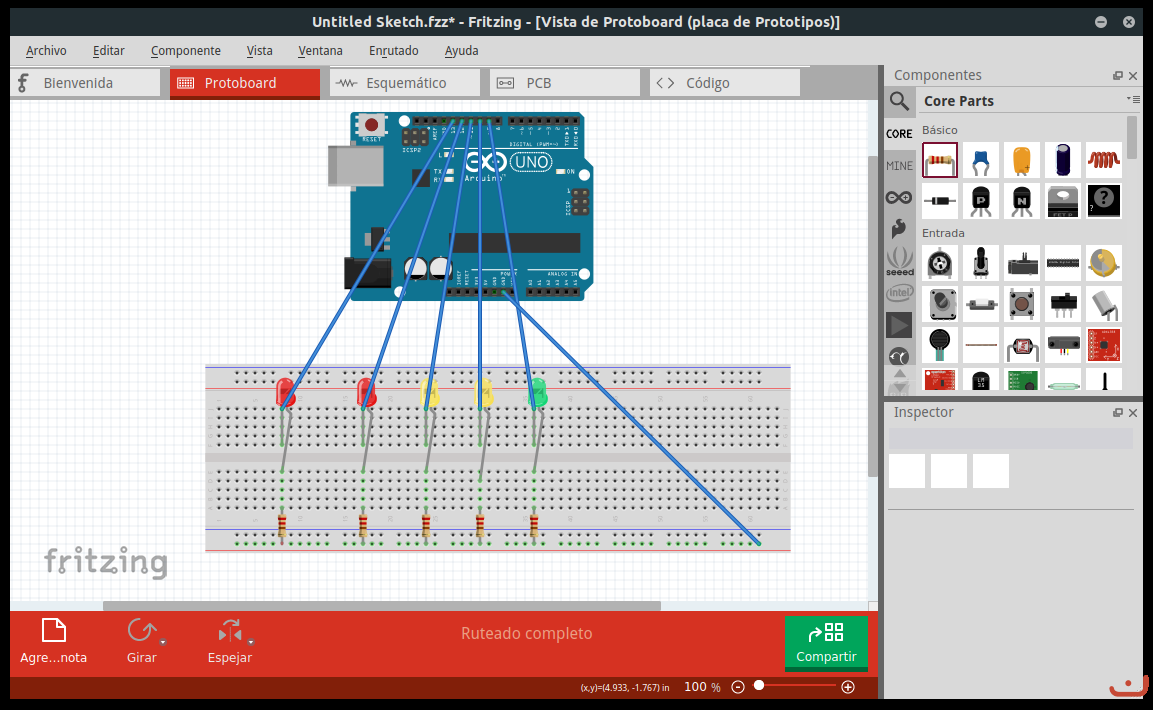Open the Enrutado menu
Screen dimensions: 1153x710
pyautogui.click(x=393, y=50)
